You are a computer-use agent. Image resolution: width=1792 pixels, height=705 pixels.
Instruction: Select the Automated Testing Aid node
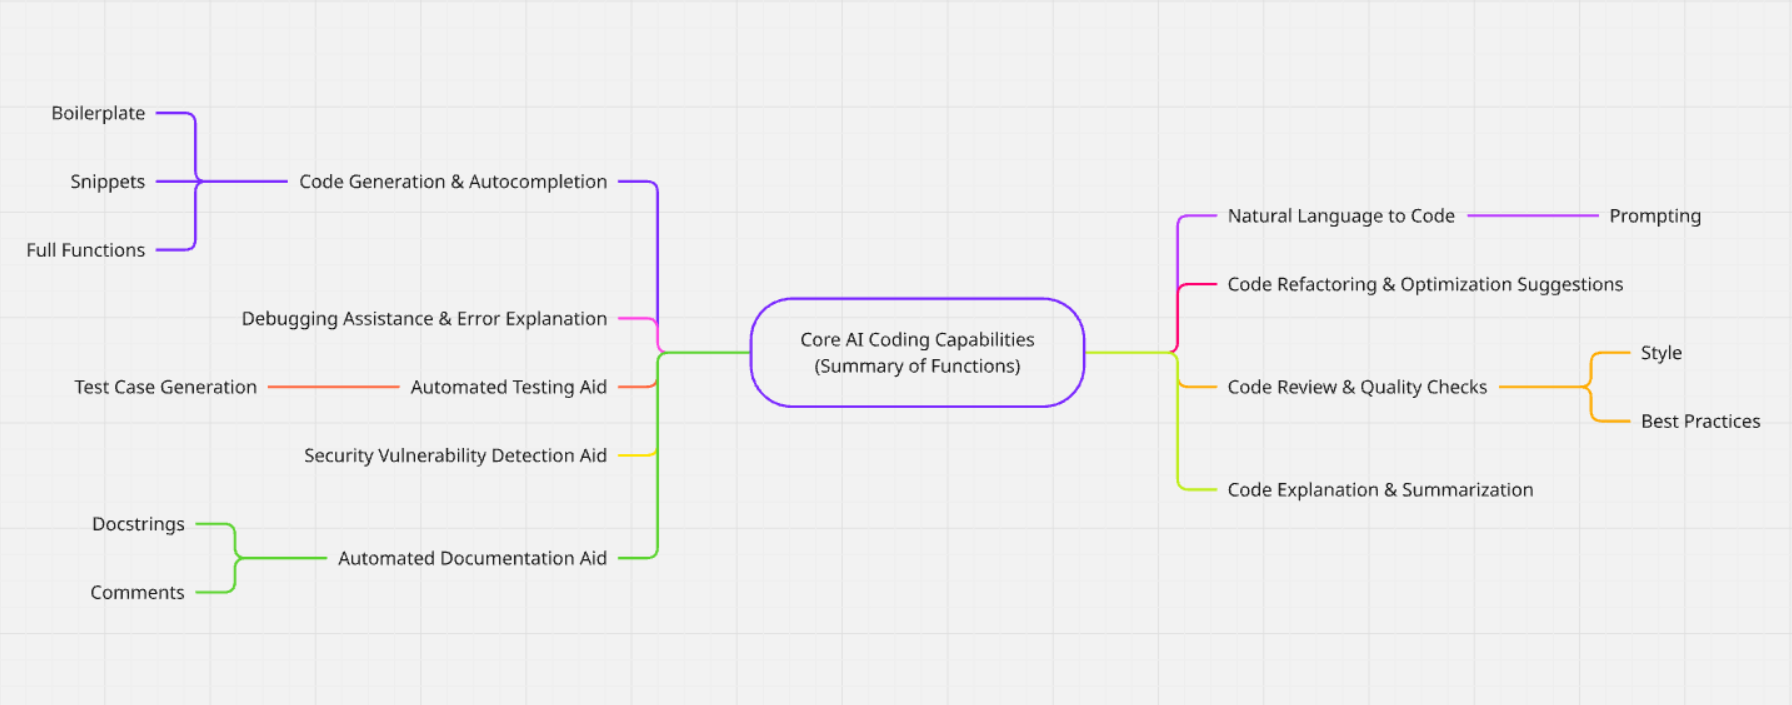tap(508, 387)
